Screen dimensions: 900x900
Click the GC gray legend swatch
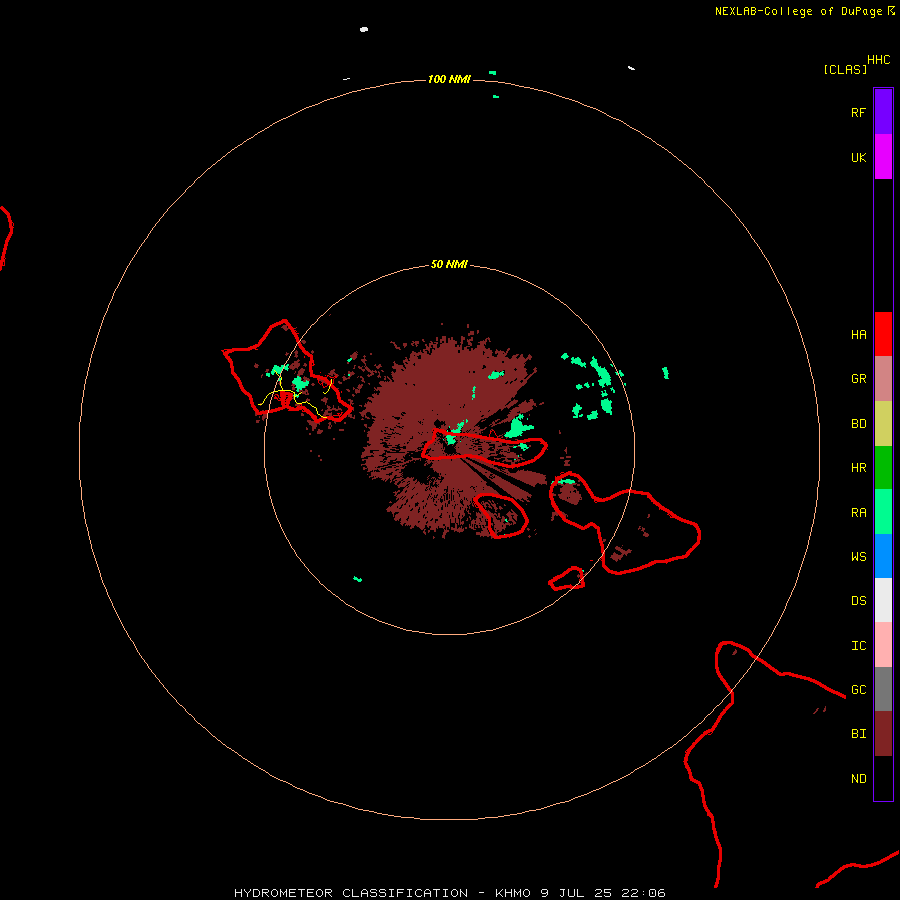(883, 689)
